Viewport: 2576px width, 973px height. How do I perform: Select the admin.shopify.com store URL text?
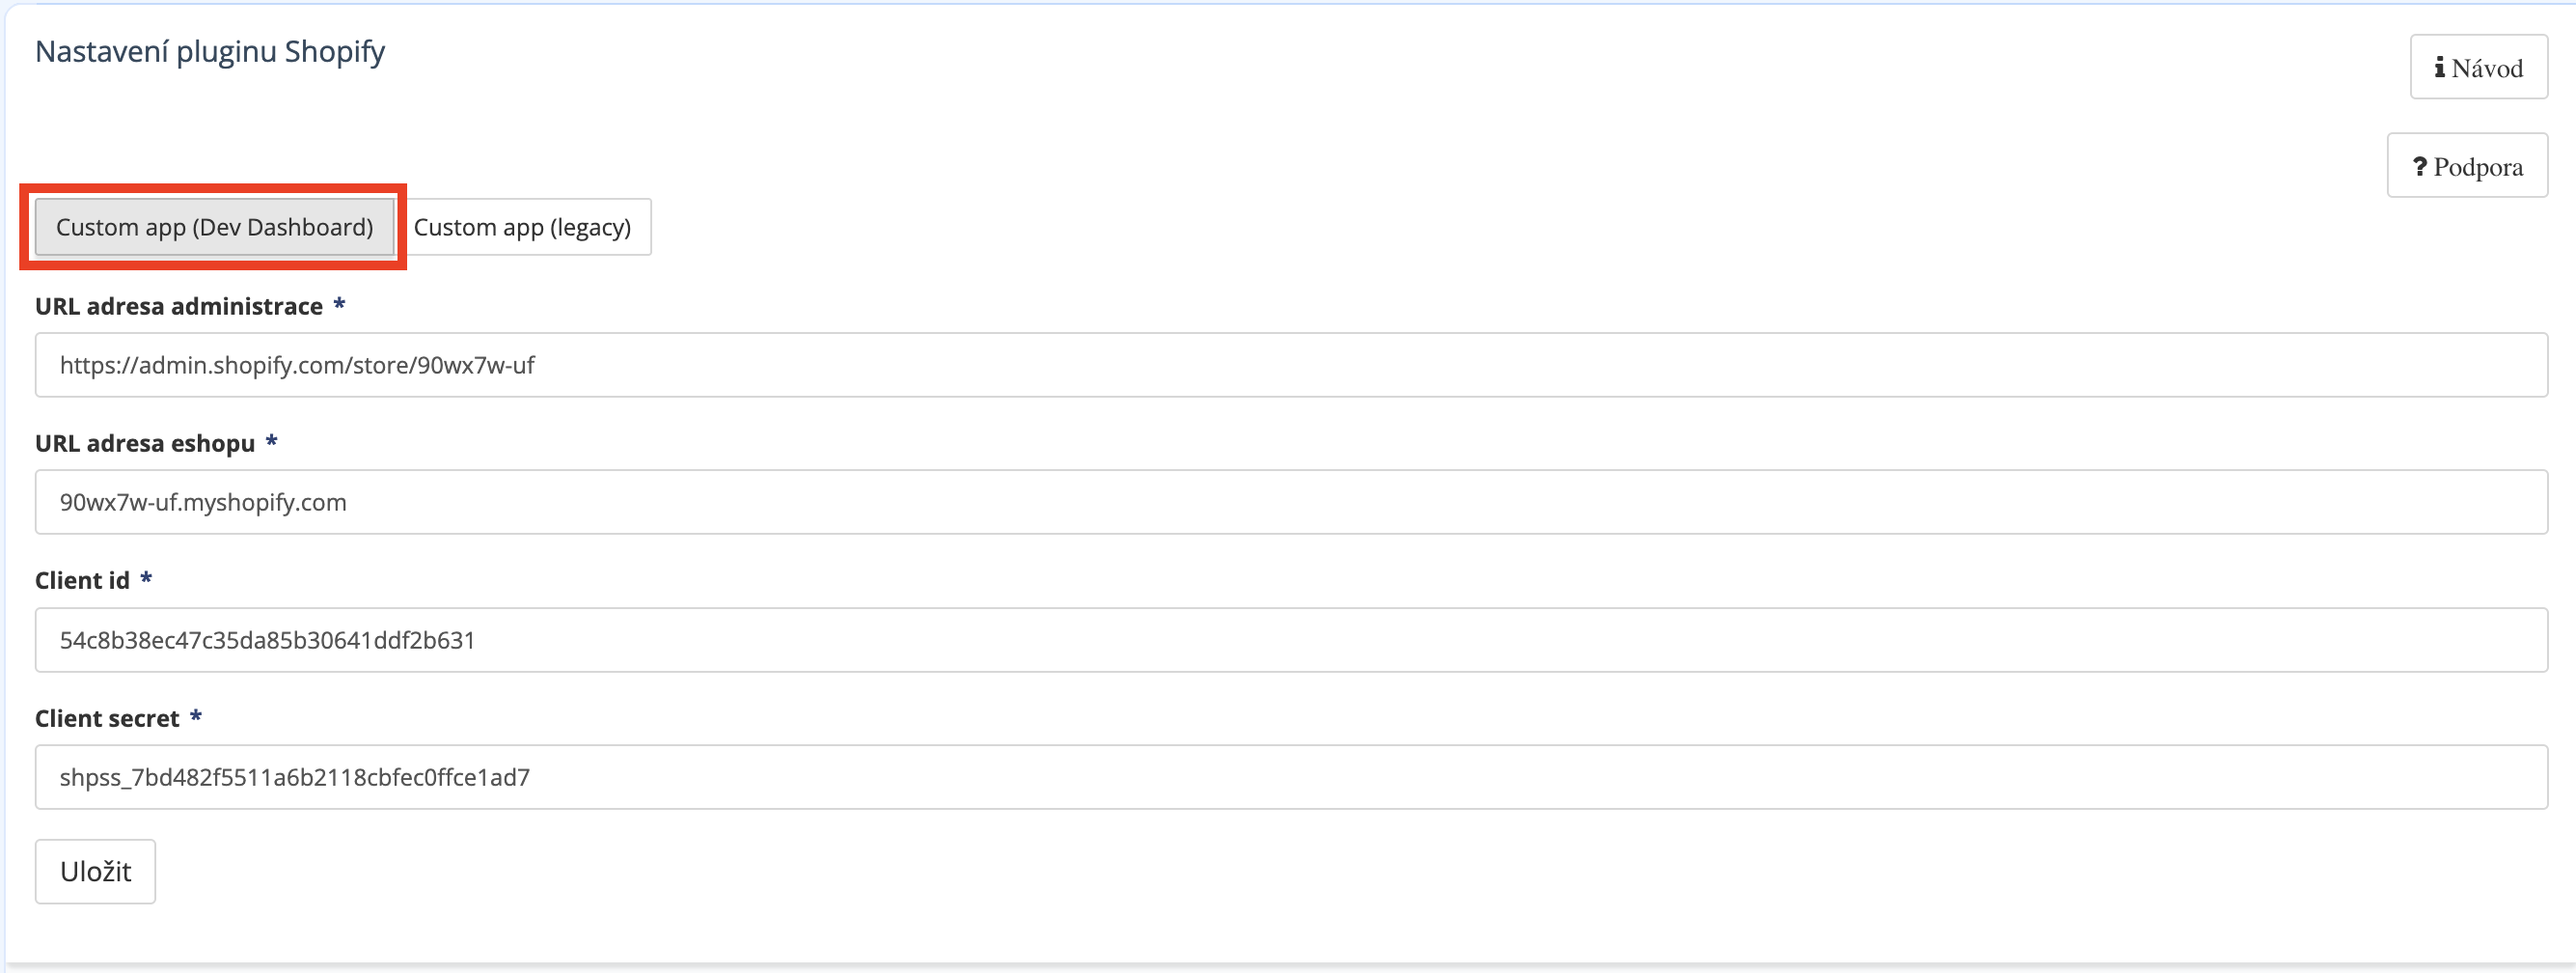[297, 364]
